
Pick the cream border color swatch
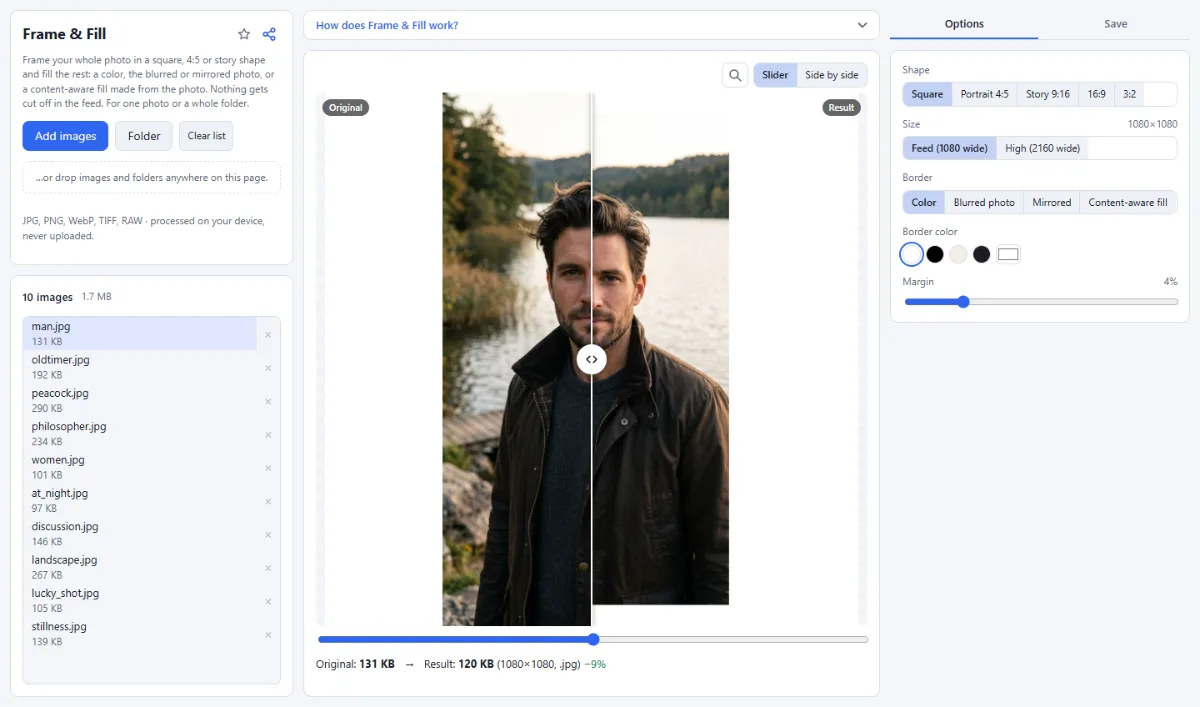[x=958, y=254]
